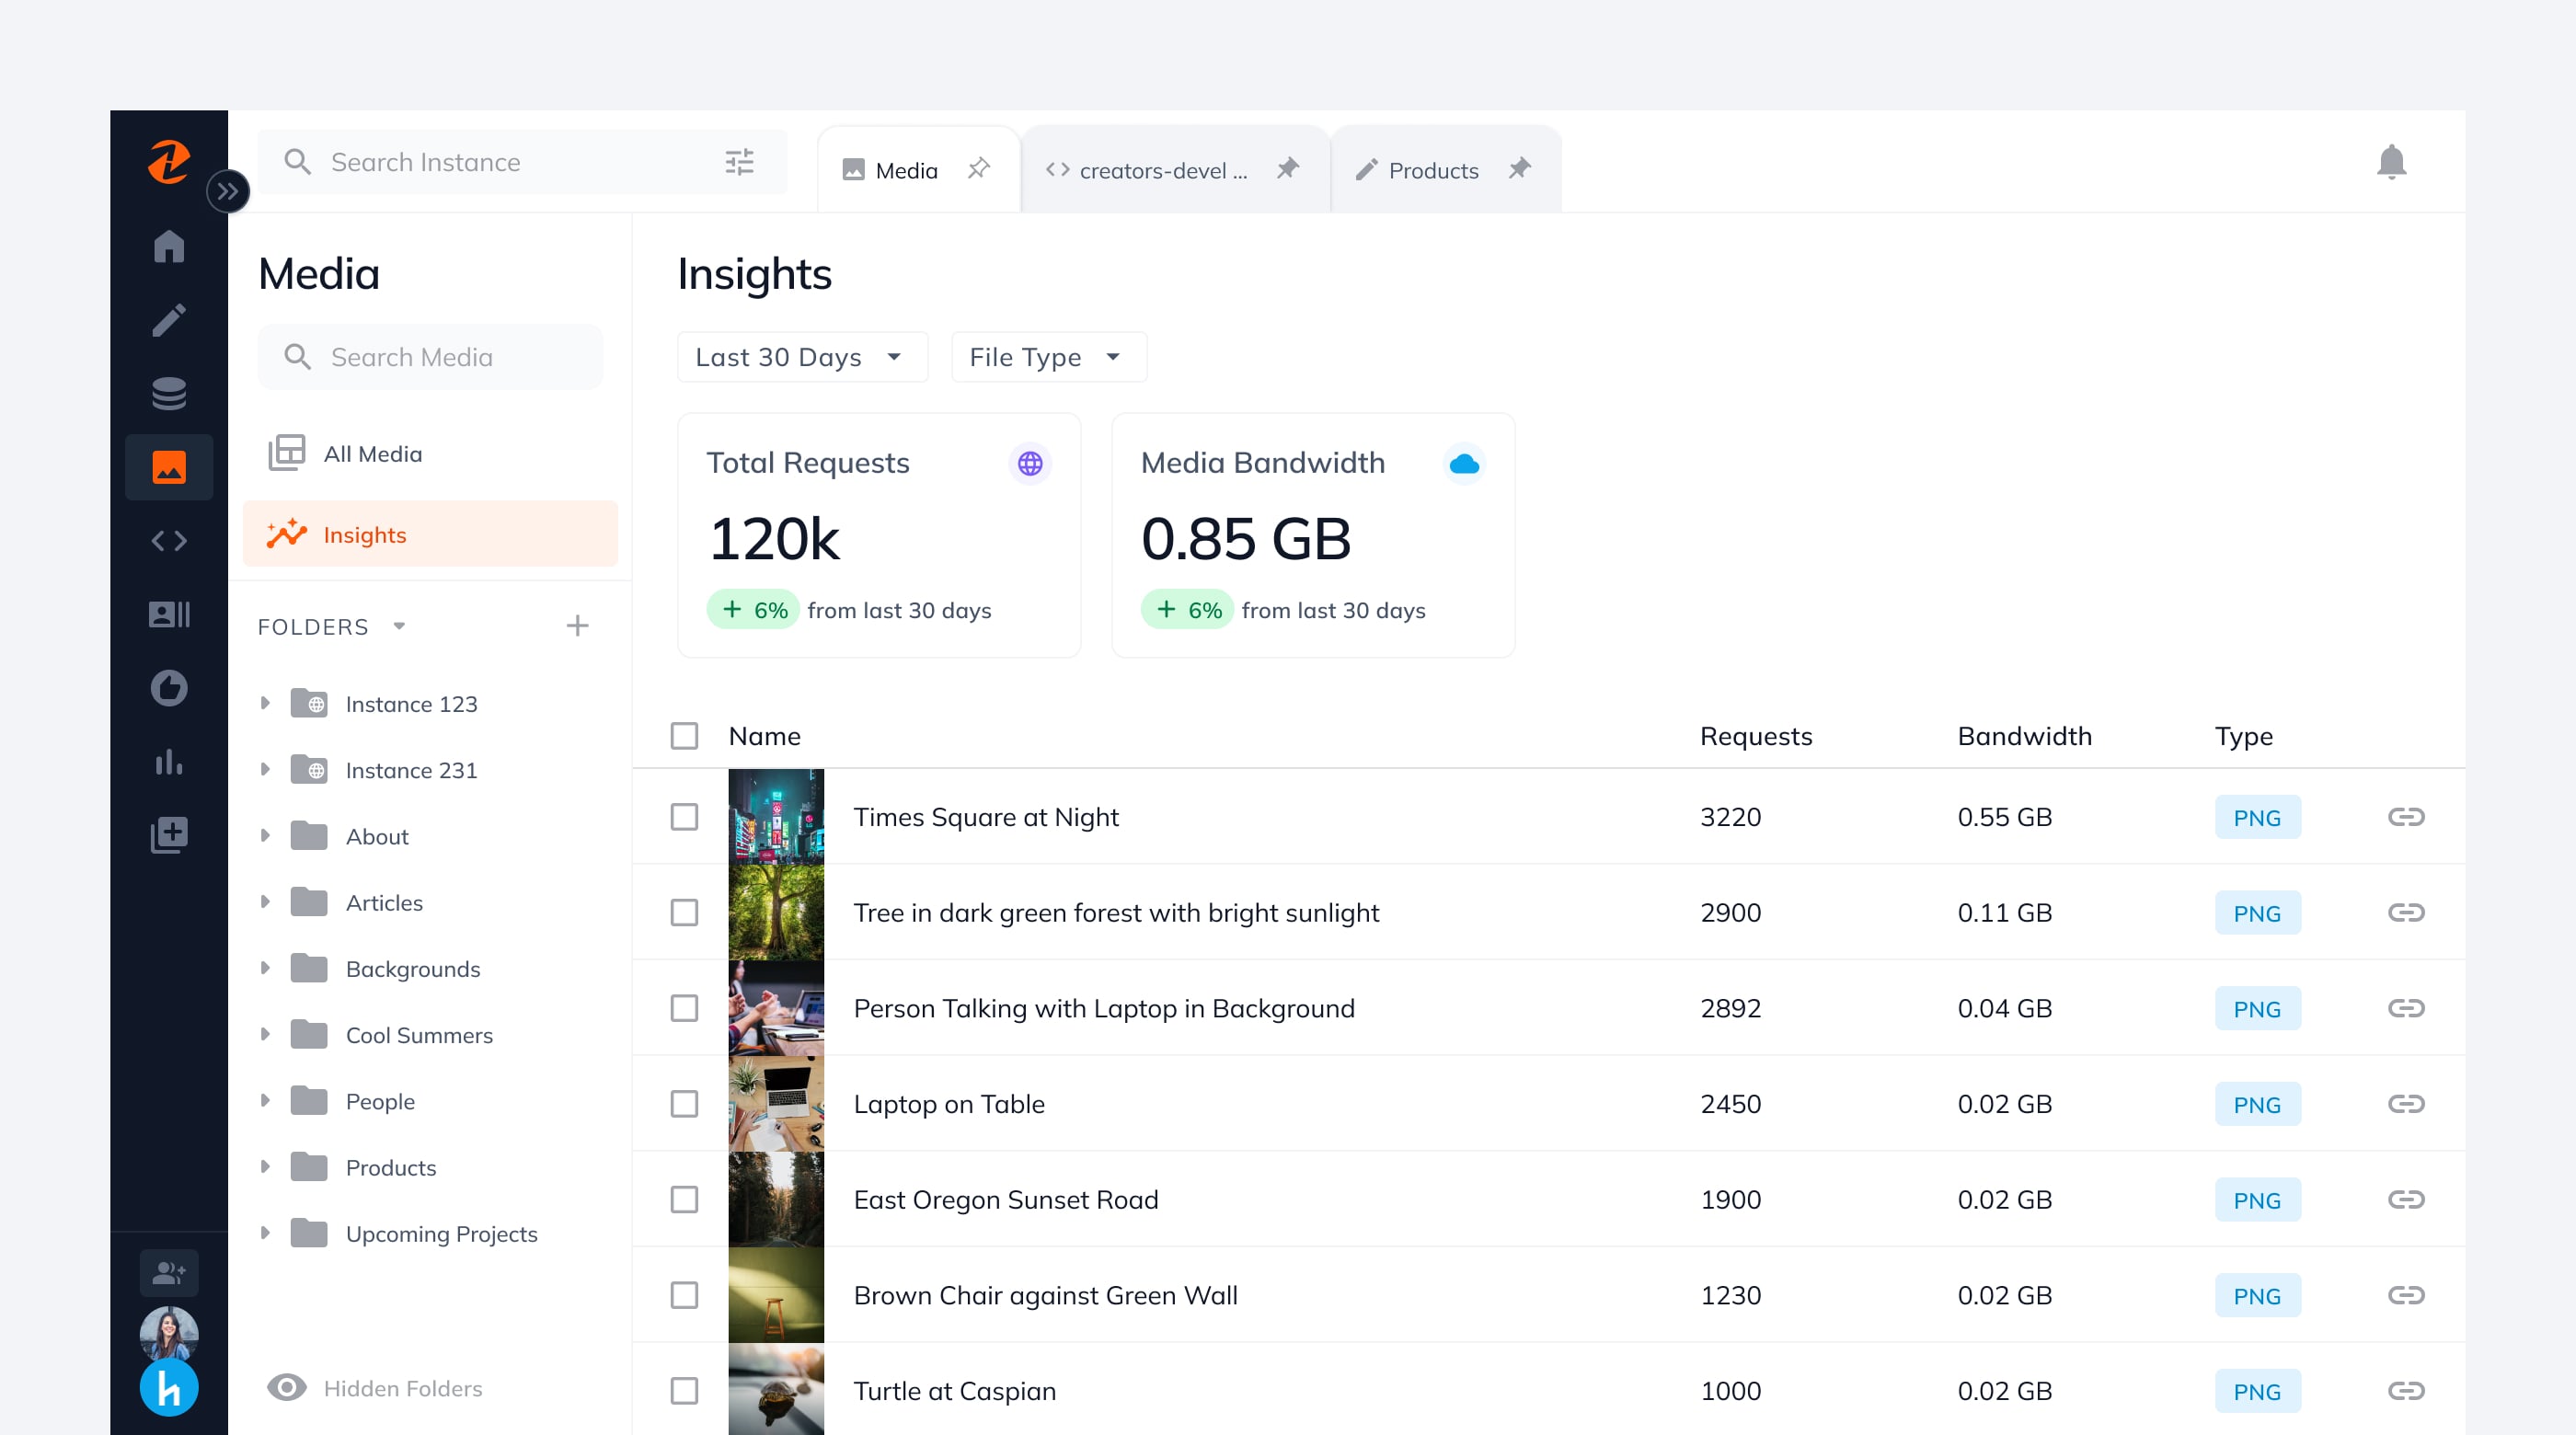
Task: Open the Home icon in sidebar
Action: (169, 246)
